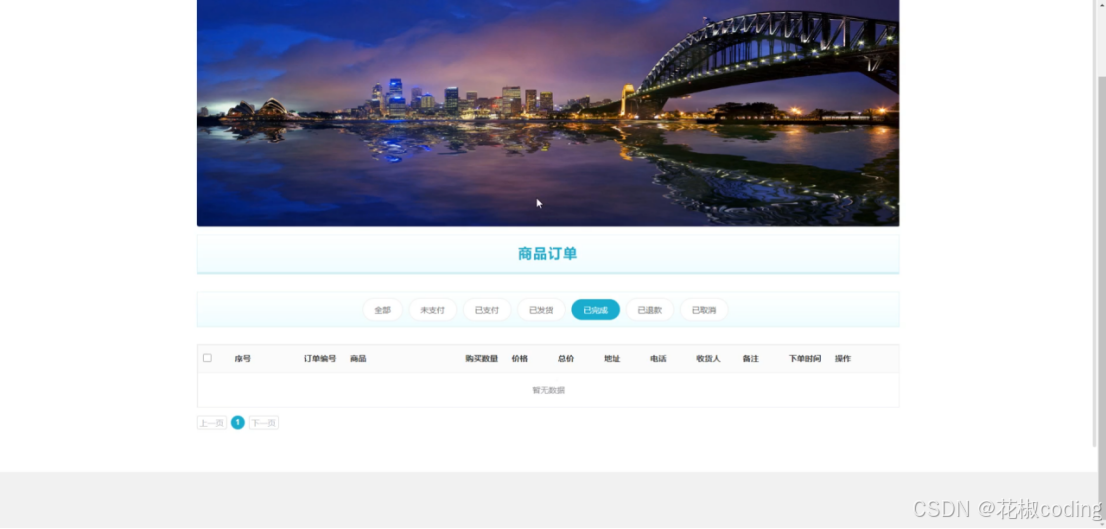Click the 地址 column header
Screen dimensions: 1106x529
612,359
